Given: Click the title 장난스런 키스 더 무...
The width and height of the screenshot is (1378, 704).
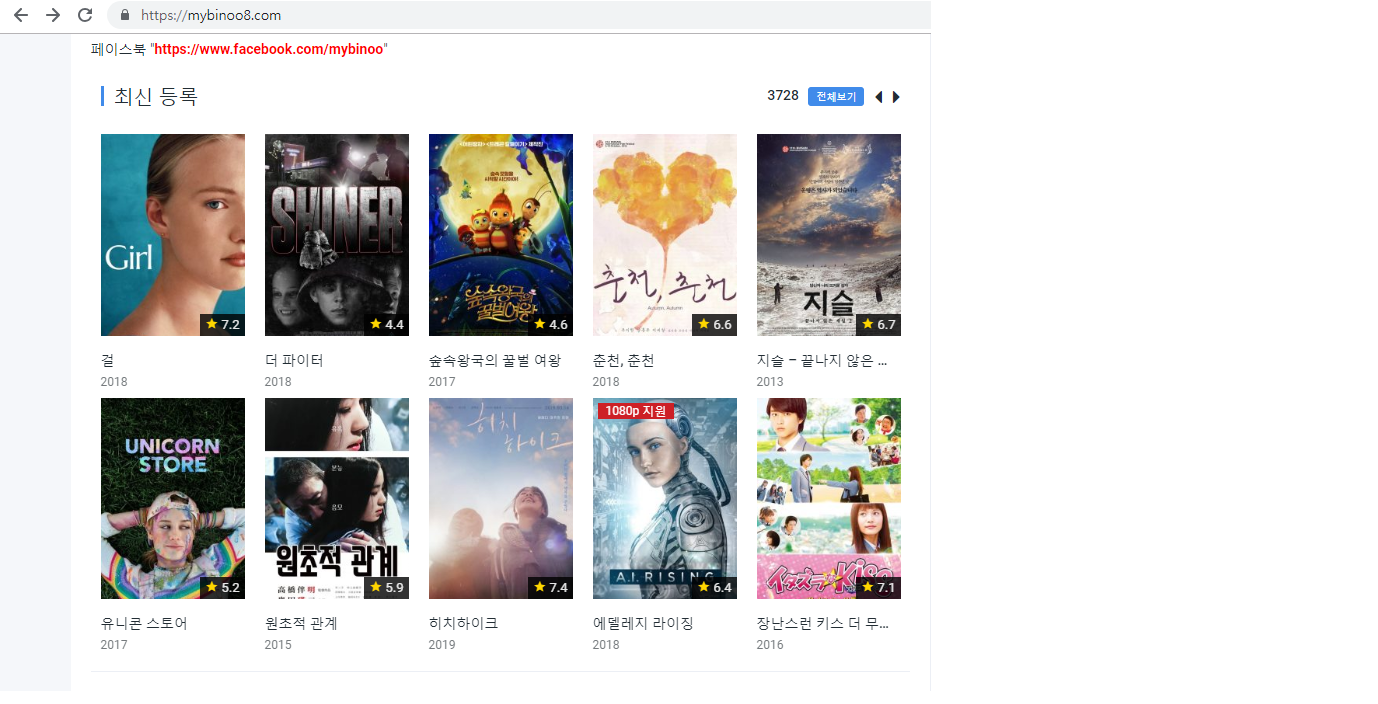Looking at the screenshot, I should (x=822, y=623).
